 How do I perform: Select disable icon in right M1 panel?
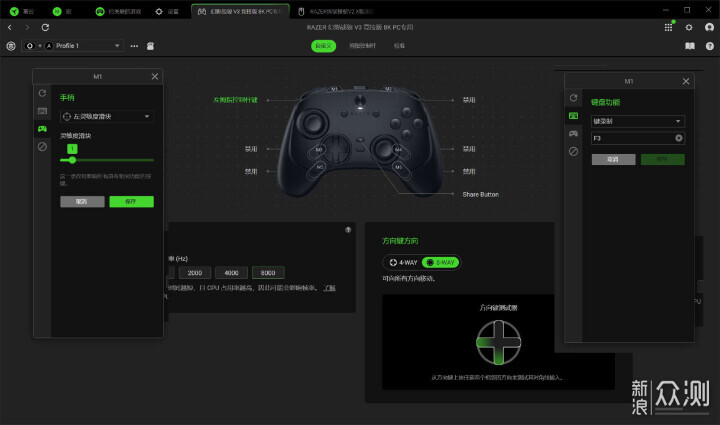point(574,151)
